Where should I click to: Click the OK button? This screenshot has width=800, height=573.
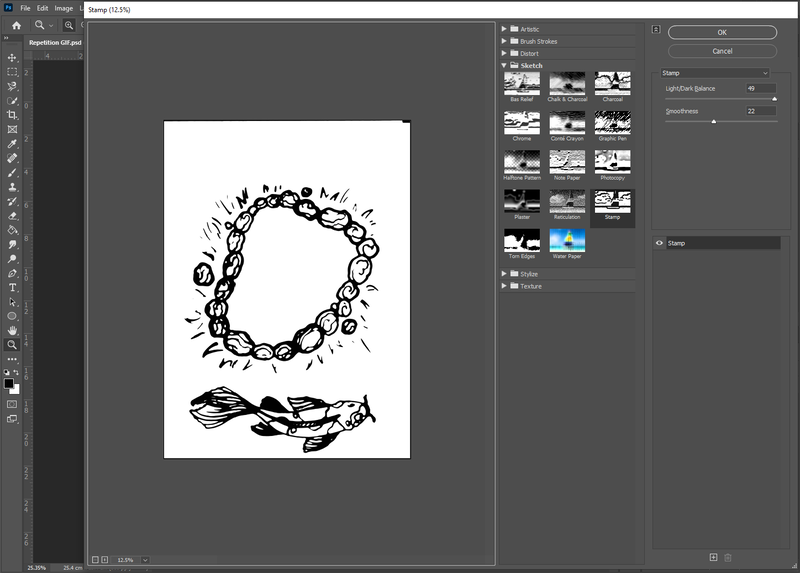pos(722,32)
